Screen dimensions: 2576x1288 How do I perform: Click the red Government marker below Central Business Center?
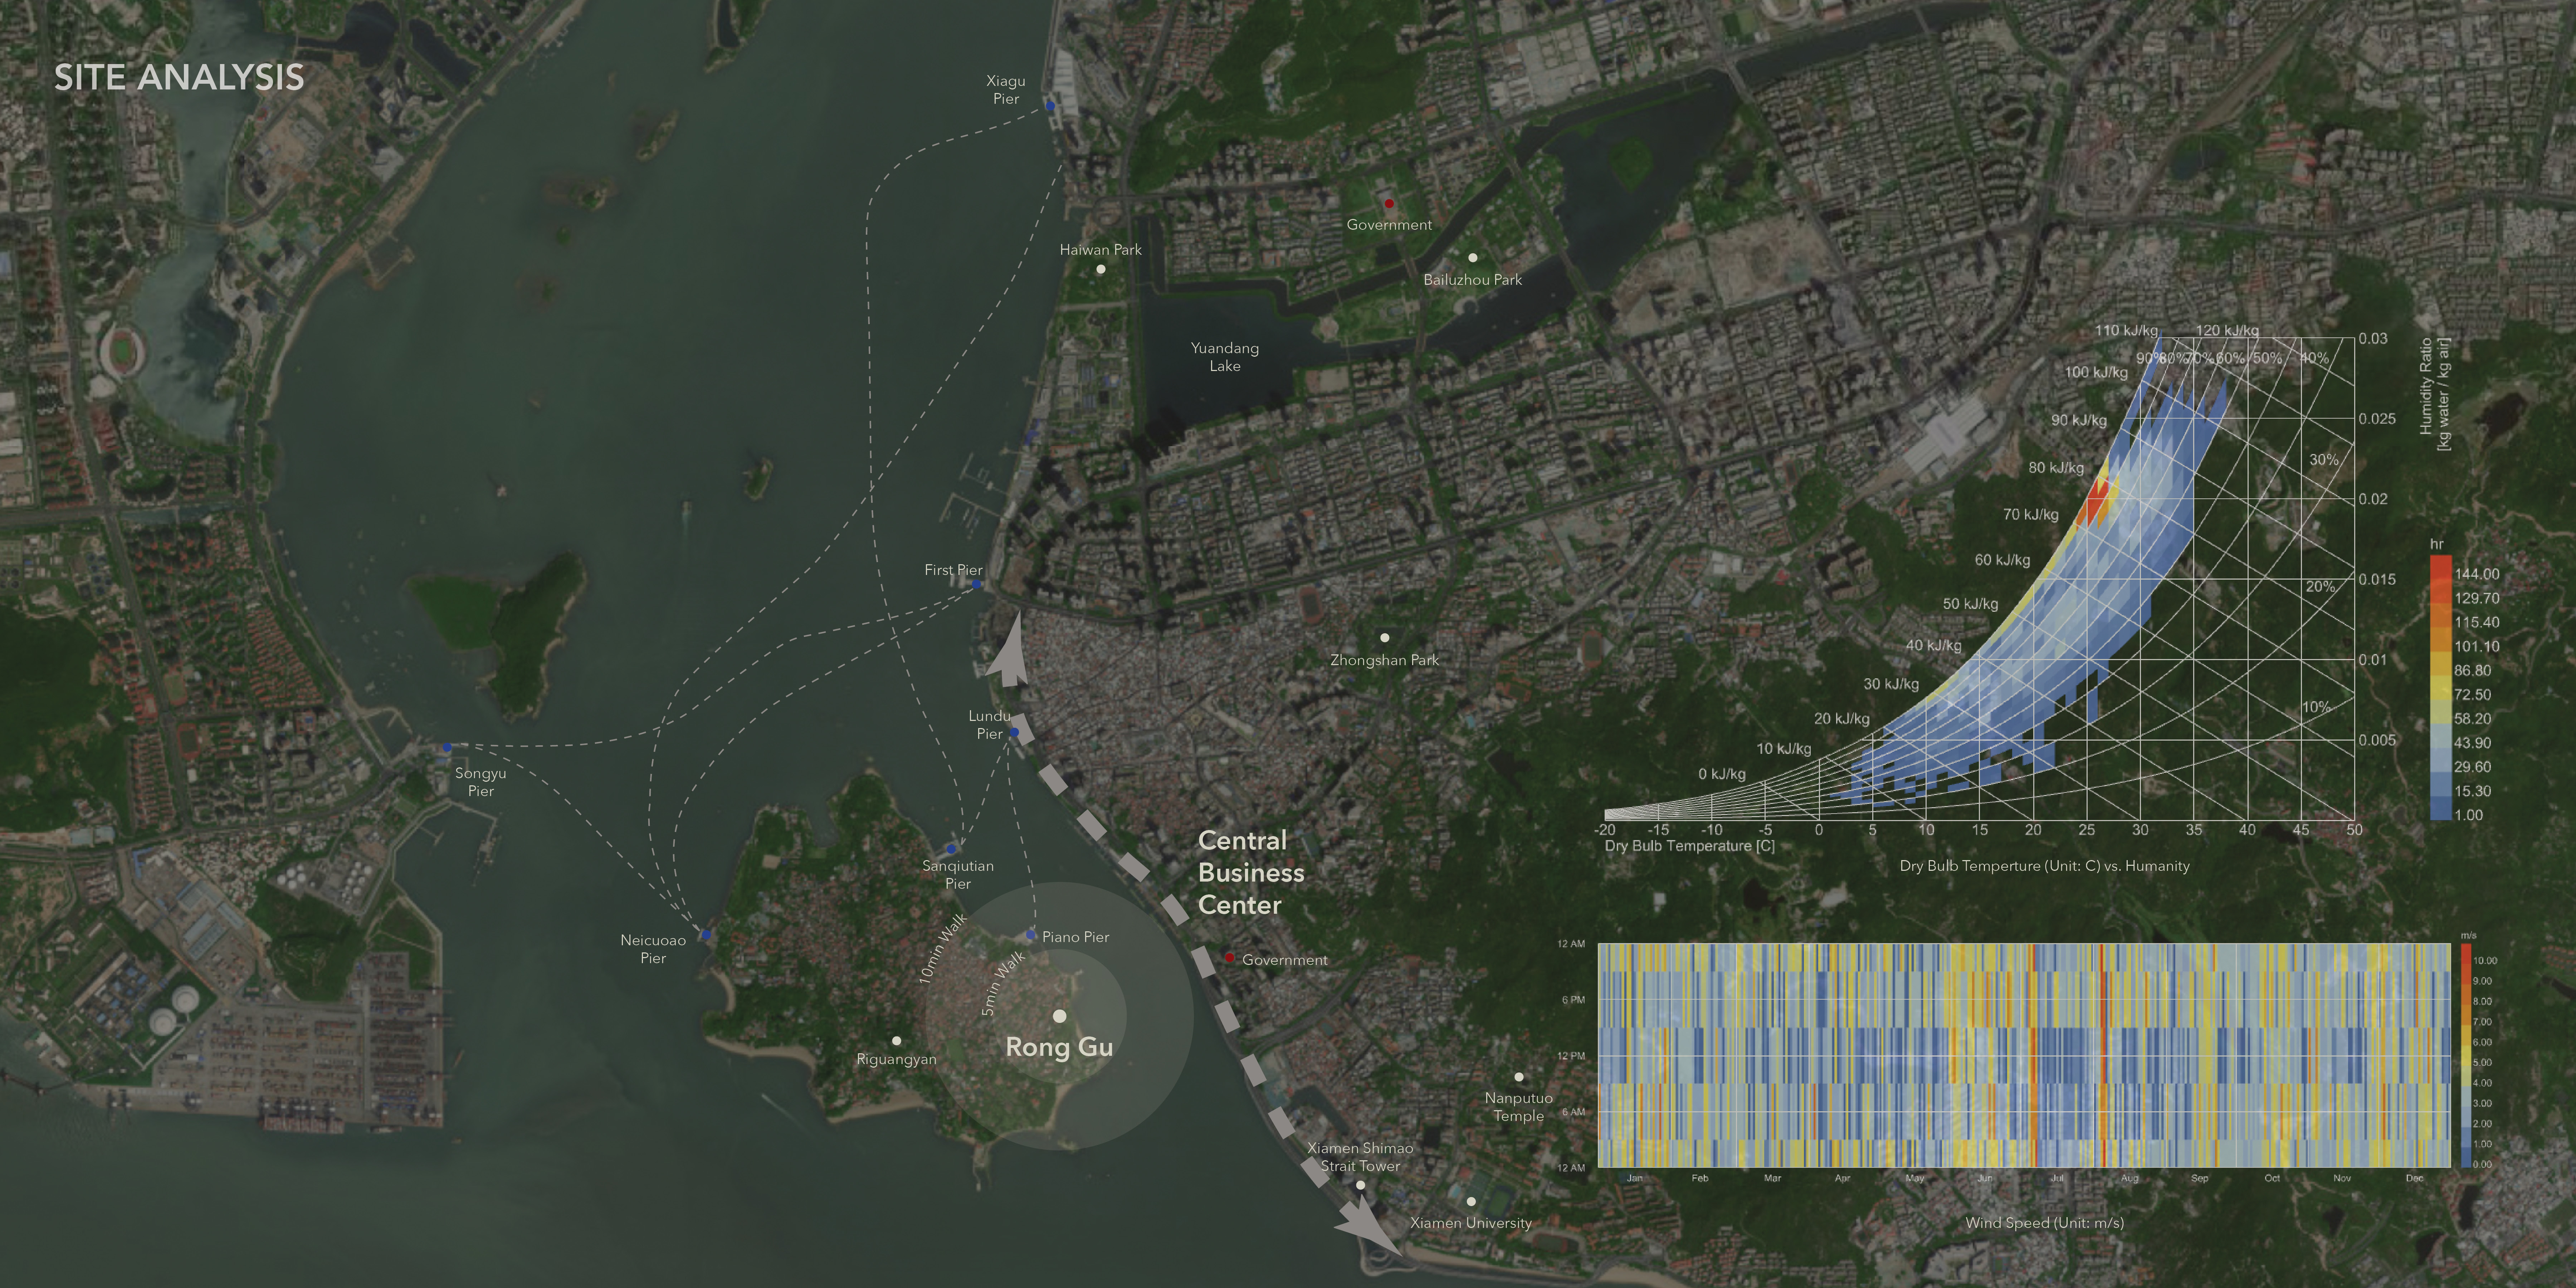(x=1230, y=958)
